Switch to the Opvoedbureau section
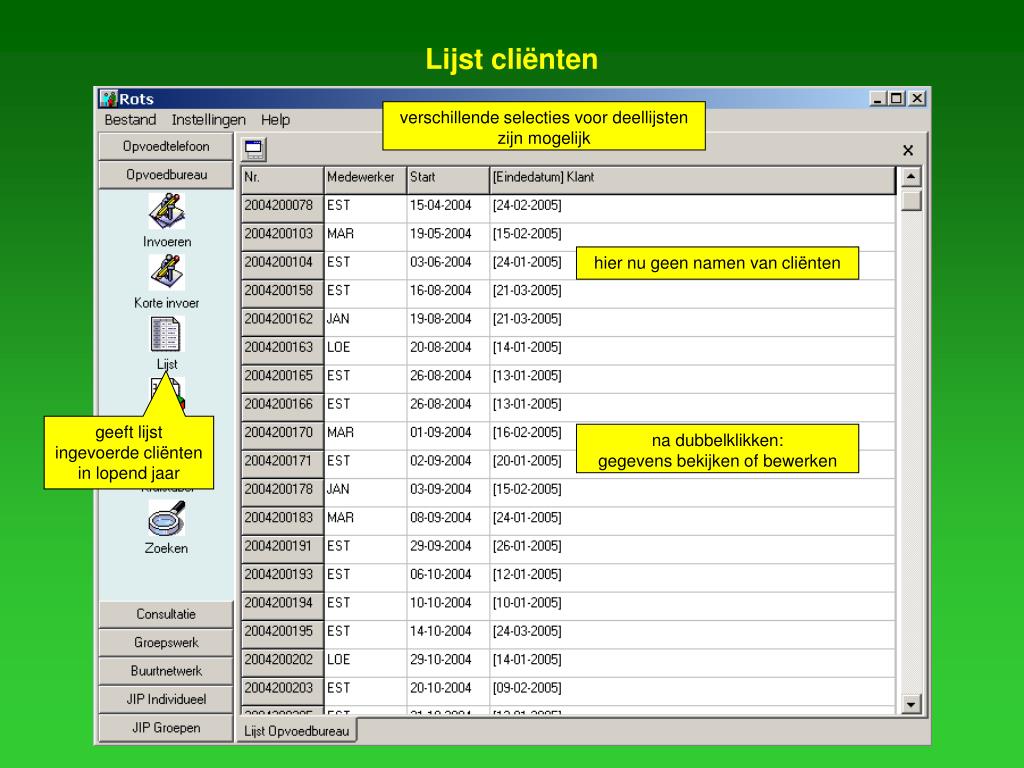Screen dimensions: 1024x768 pos(166,175)
